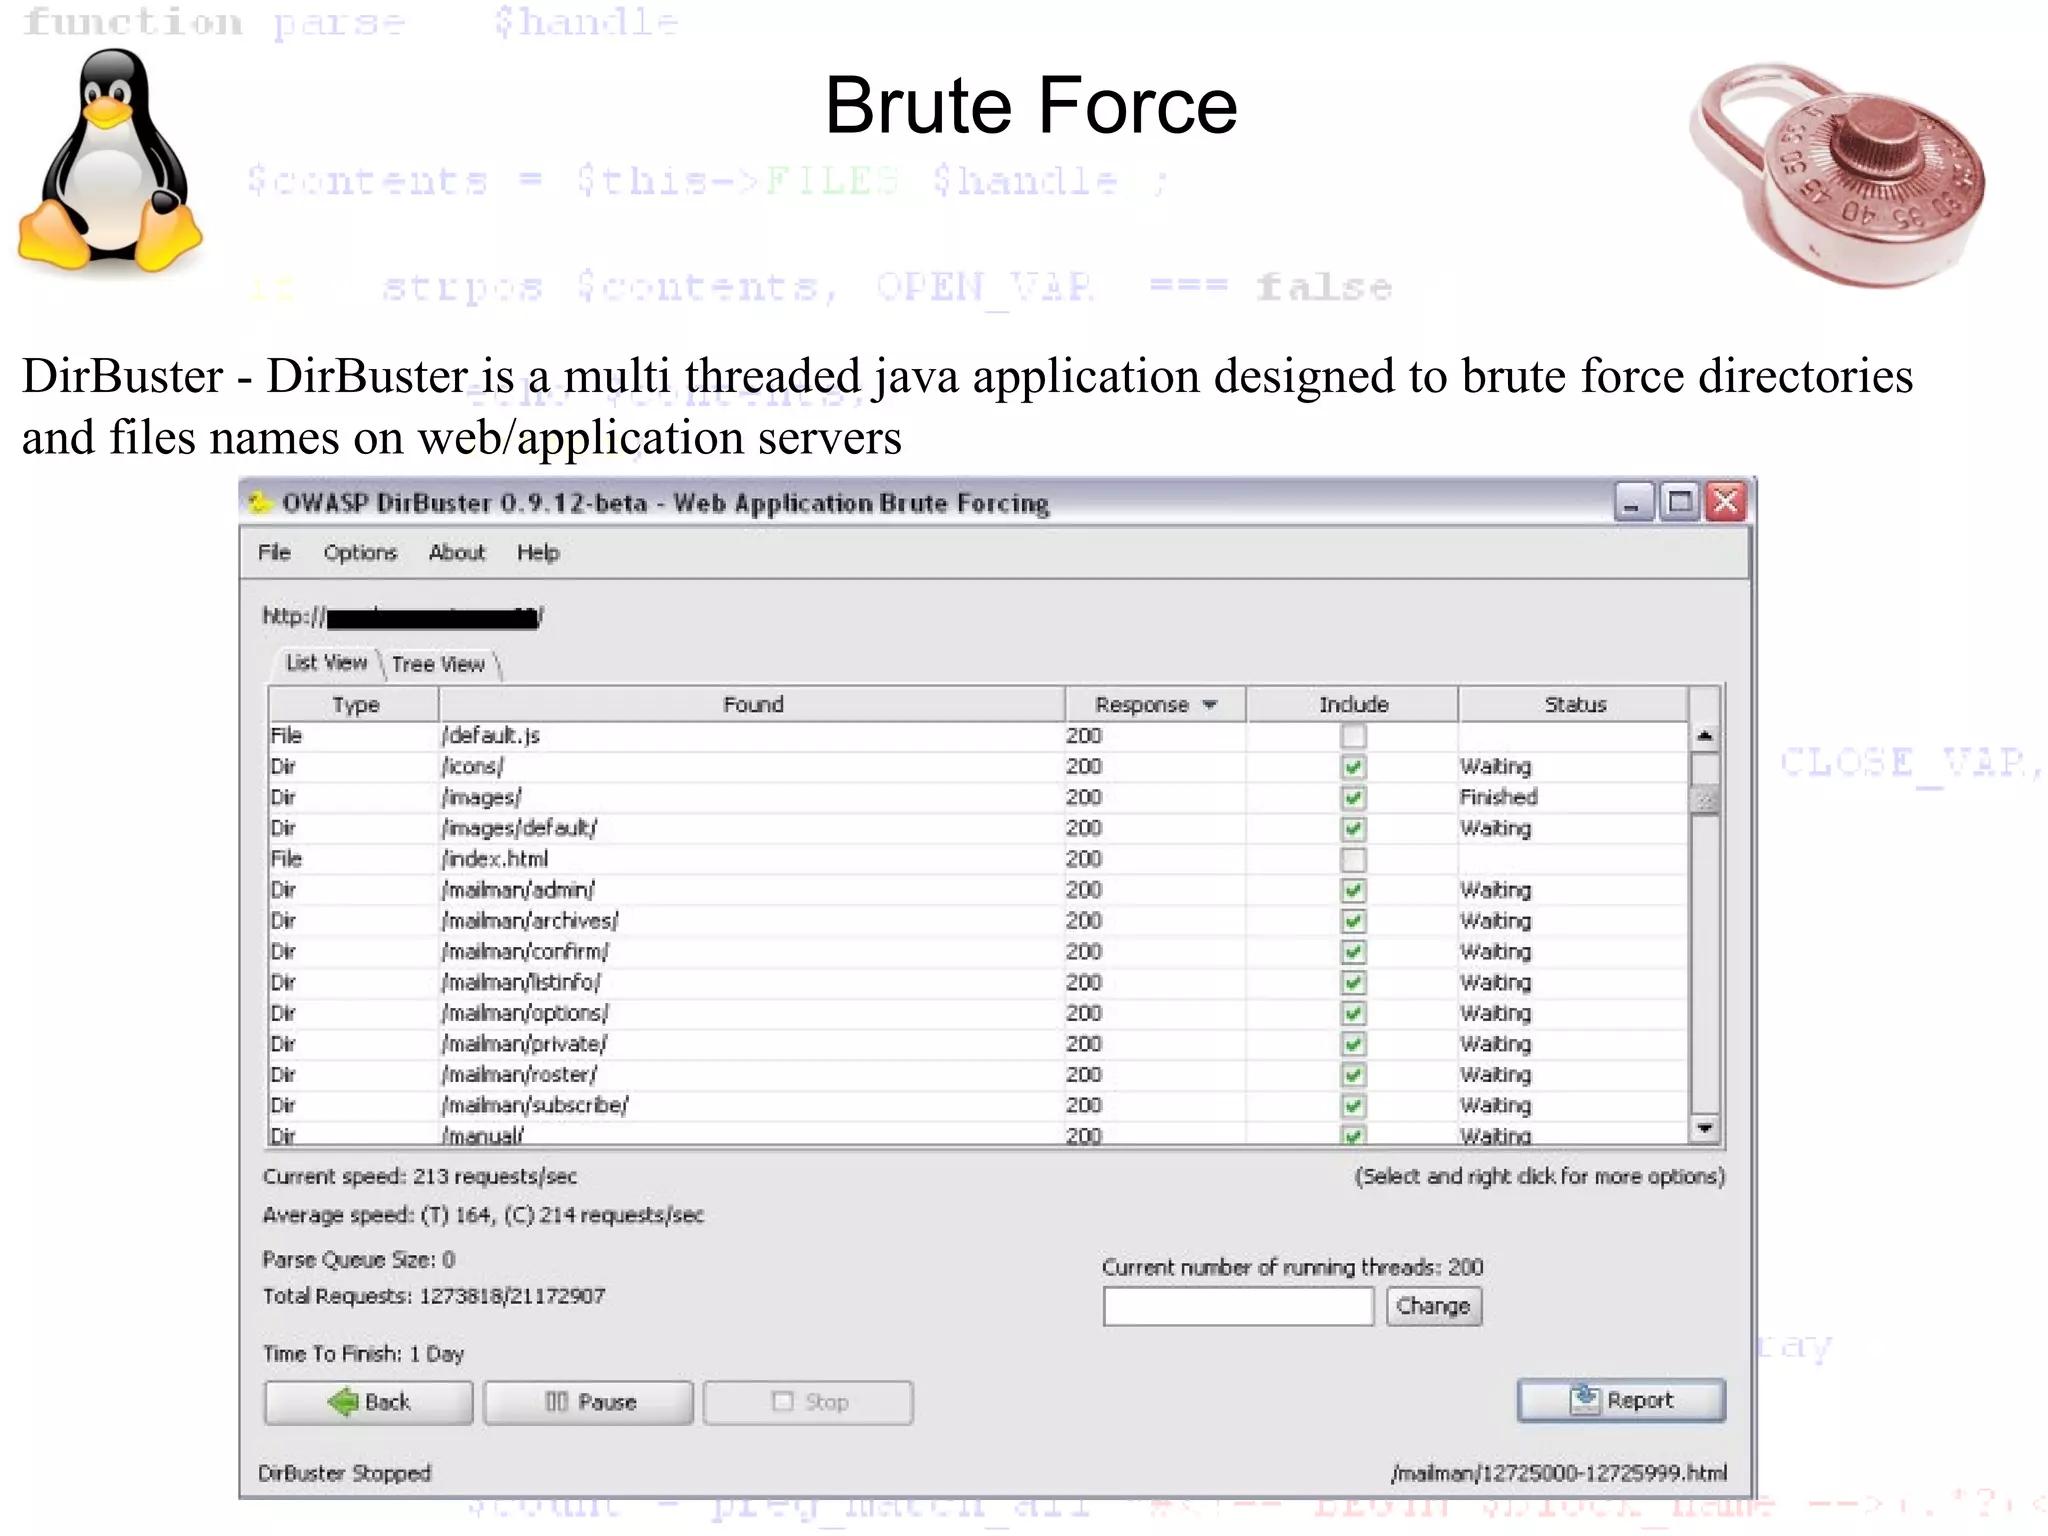Sort by the Type column header
This screenshot has width=2048, height=1536.
click(355, 704)
